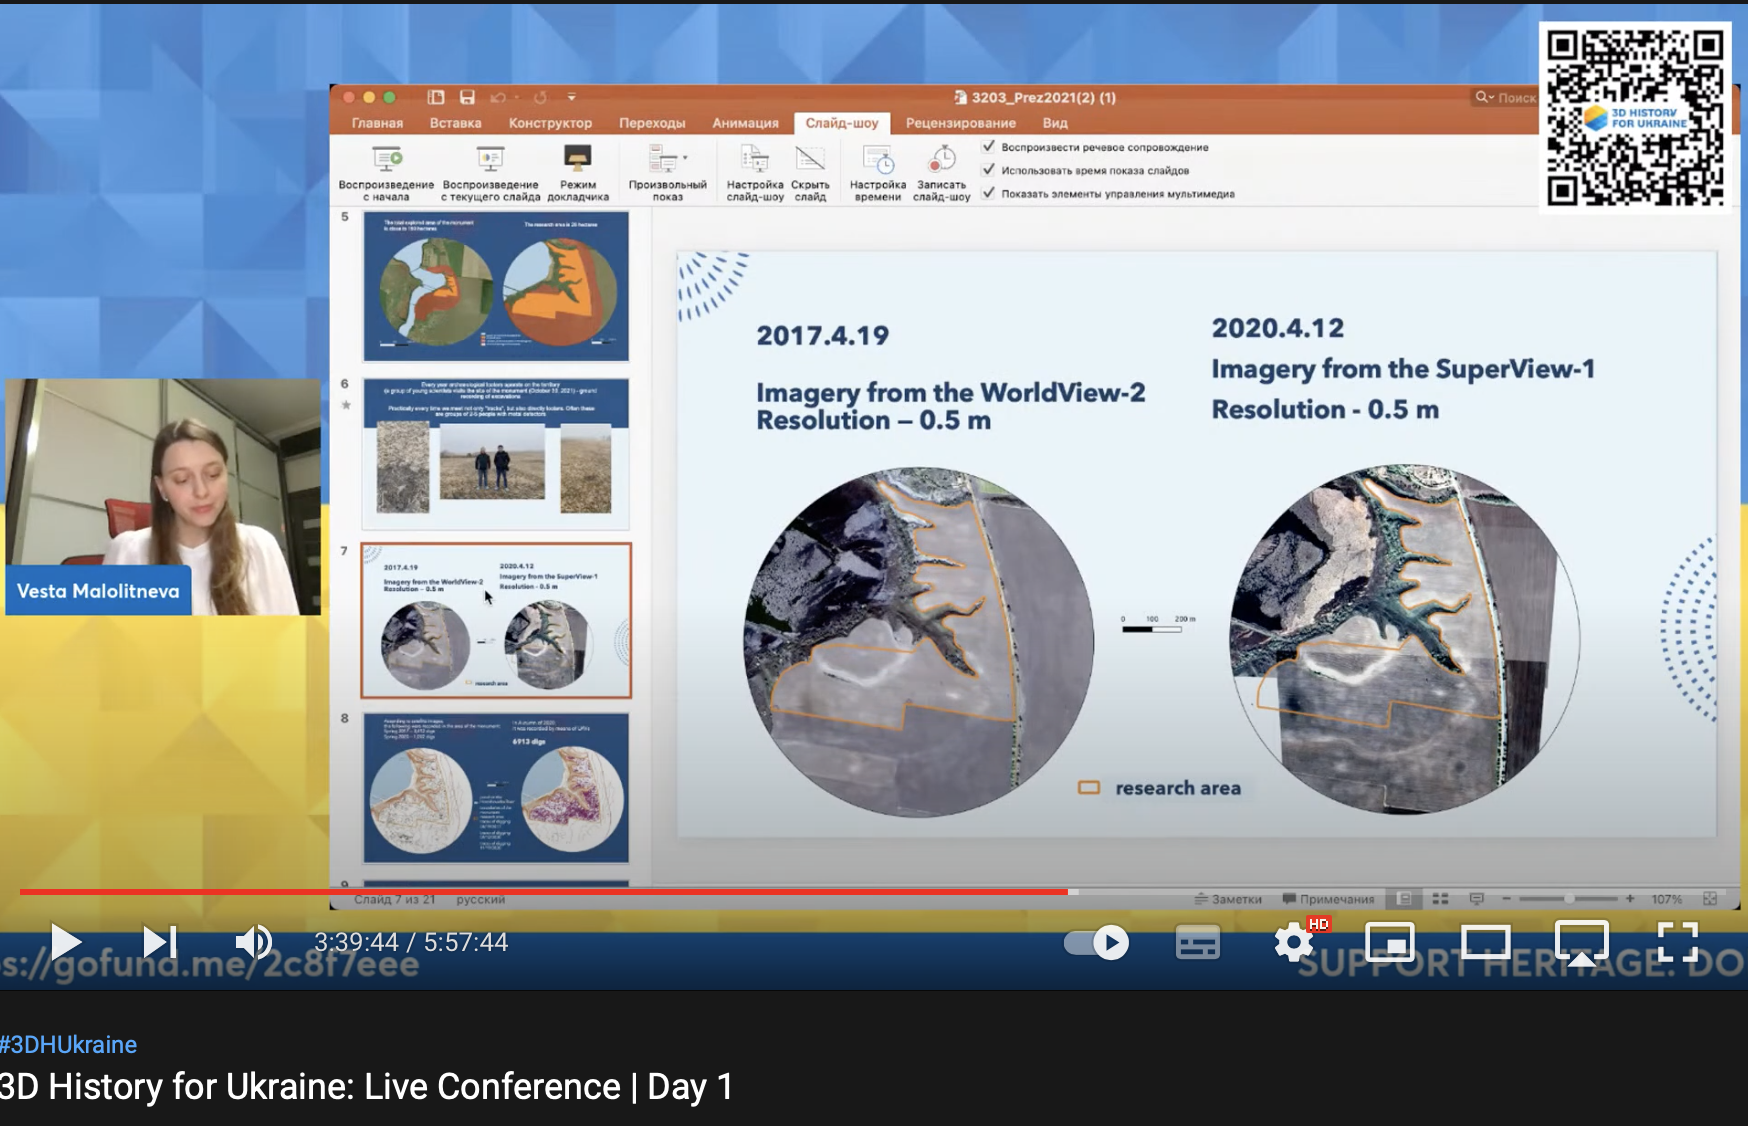Click the 107% zoom level

(x=1666, y=899)
